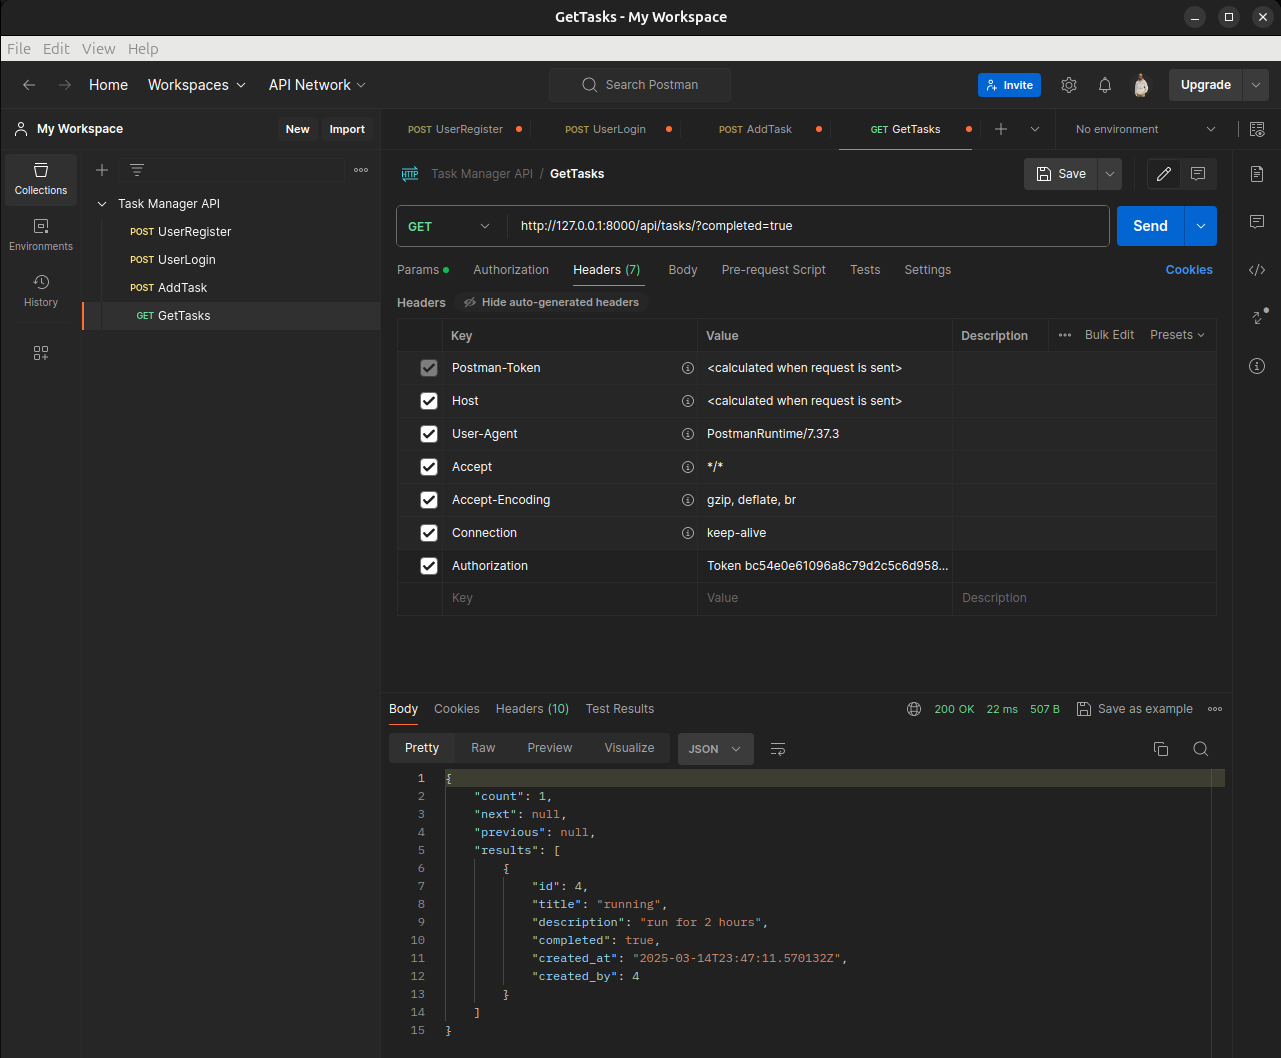Go forward with the right arrow icon

65,85
